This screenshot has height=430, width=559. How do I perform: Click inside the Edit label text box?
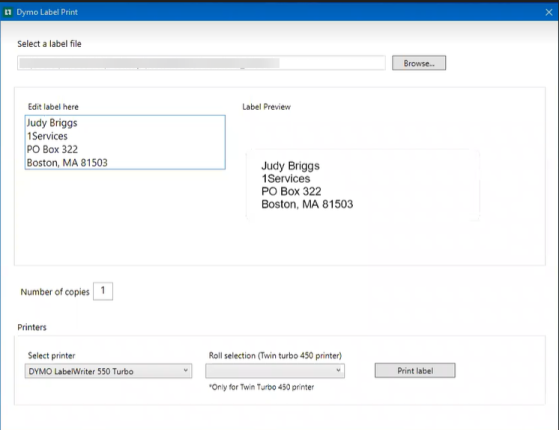click(x=125, y=142)
